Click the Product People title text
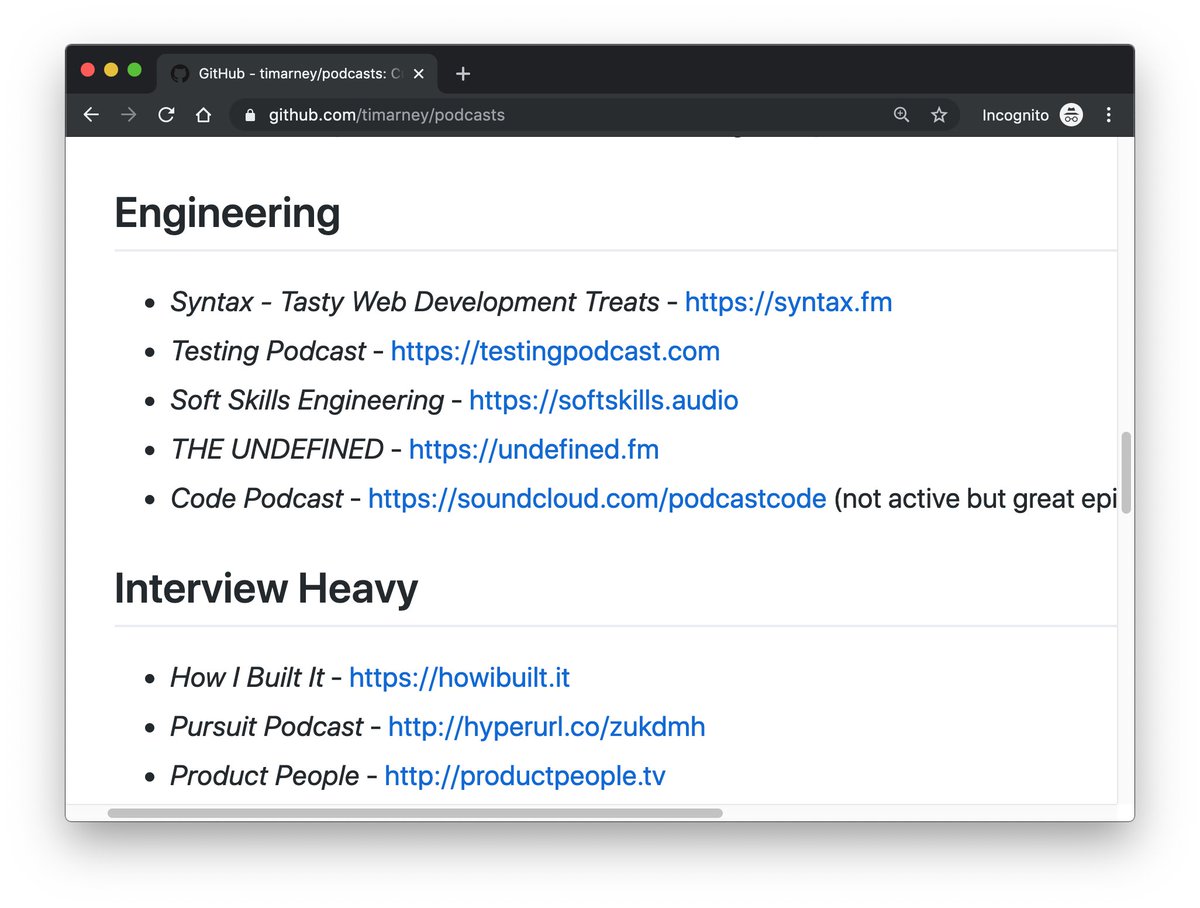The width and height of the screenshot is (1200, 908). point(265,775)
